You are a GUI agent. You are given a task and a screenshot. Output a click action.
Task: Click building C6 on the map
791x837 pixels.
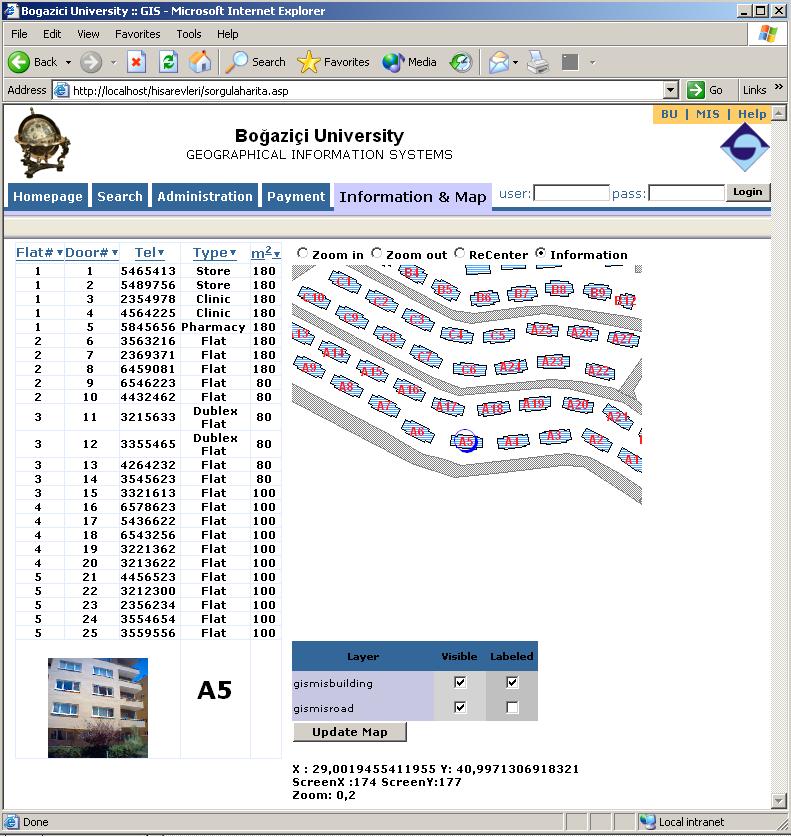click(x=469, y=369)
